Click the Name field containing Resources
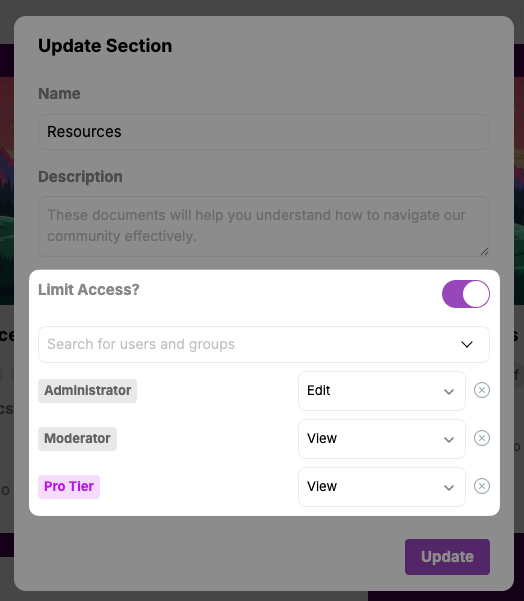 coord(264,132)
